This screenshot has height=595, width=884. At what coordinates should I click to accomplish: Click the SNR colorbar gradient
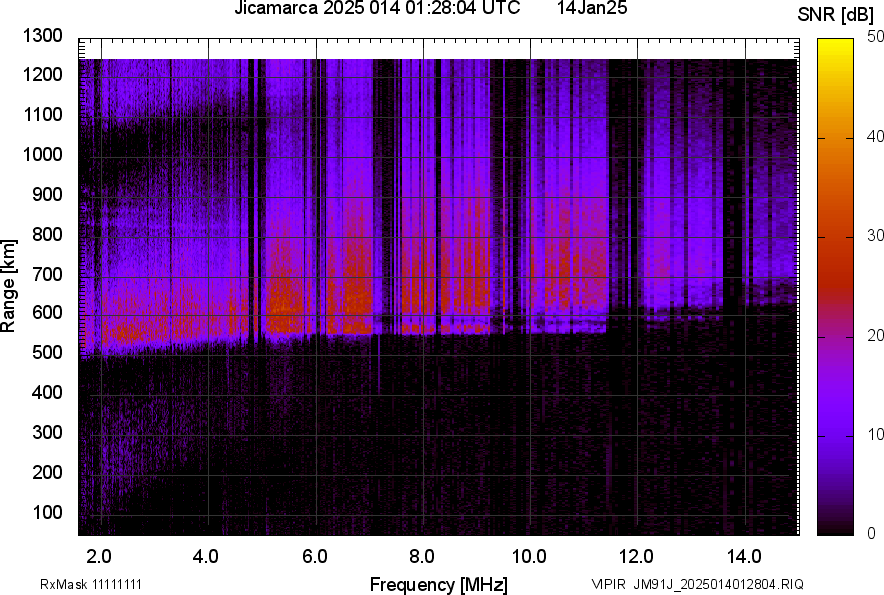[x=836, y=287]
